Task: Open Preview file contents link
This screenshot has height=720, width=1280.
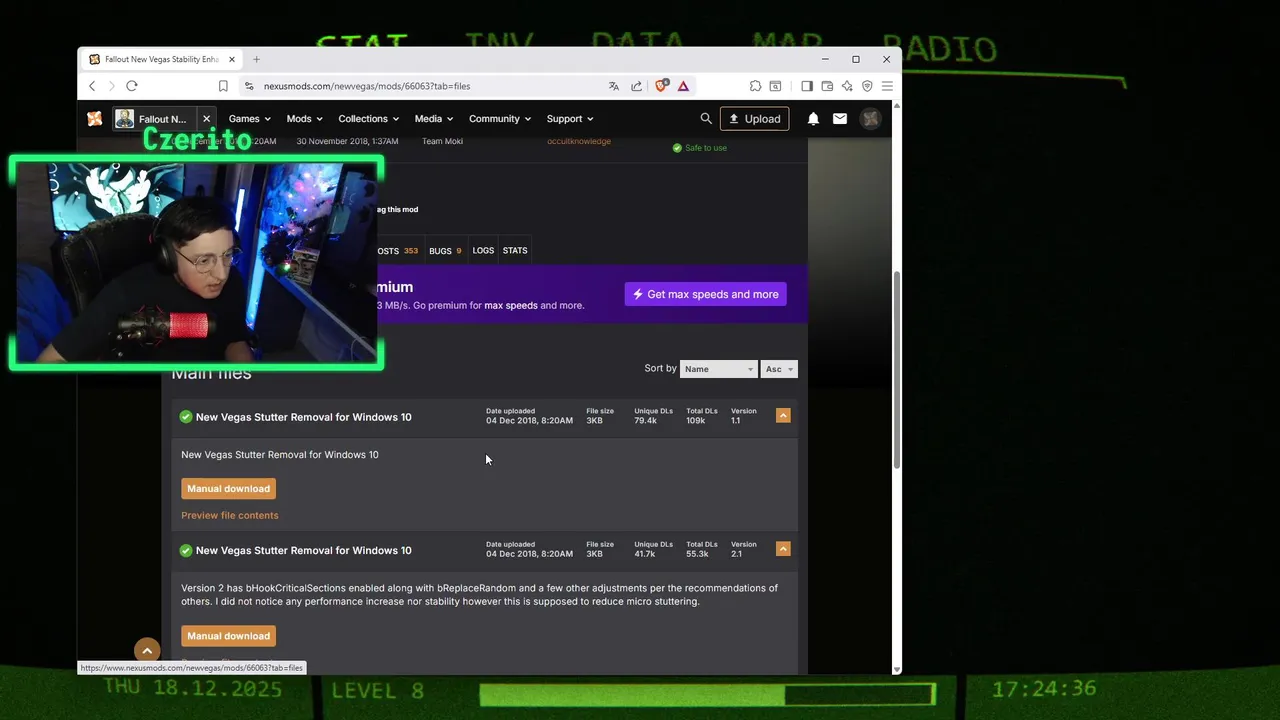Action: point(230,516)
